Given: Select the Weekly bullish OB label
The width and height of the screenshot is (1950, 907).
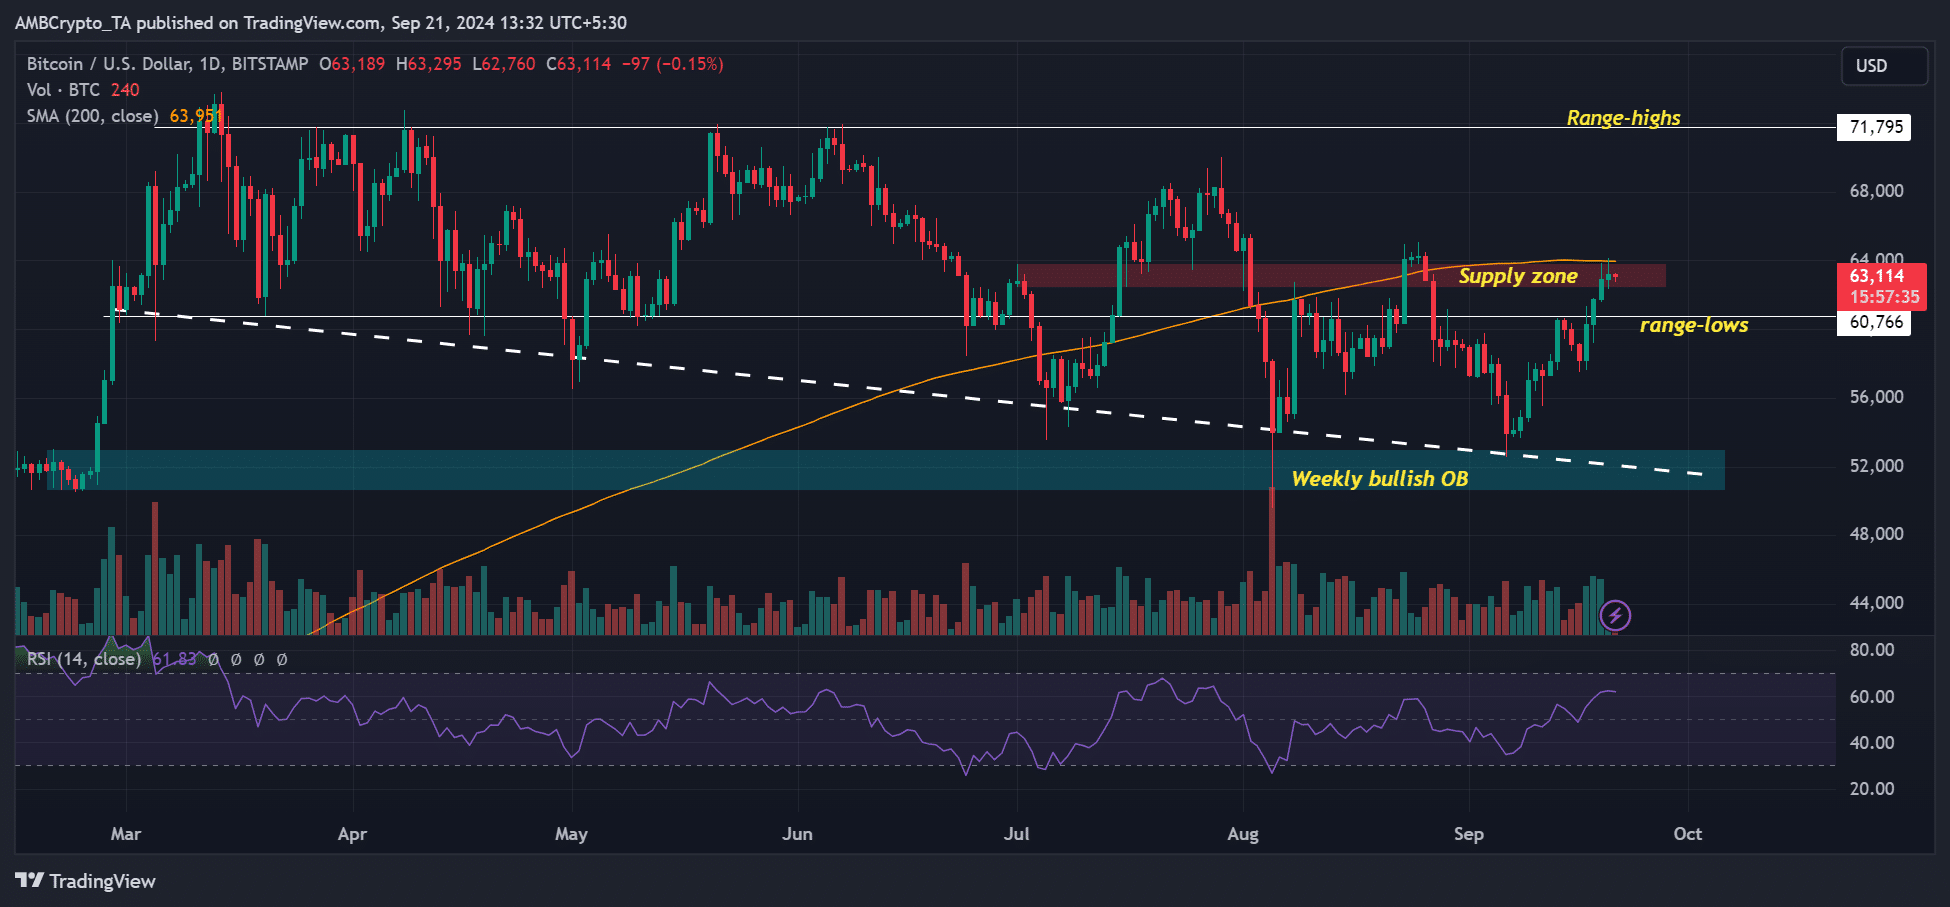Looking at the screenshot, I should click(x=1380, y=479).
